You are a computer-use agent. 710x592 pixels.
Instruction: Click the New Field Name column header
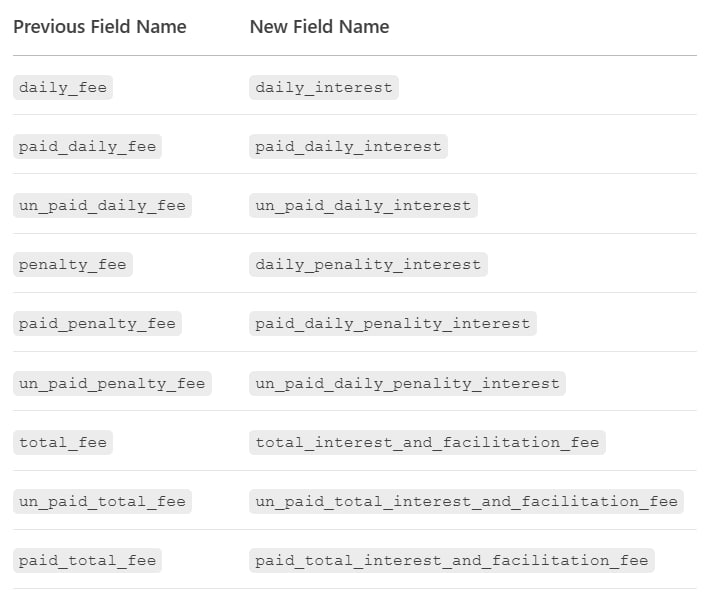319,27
